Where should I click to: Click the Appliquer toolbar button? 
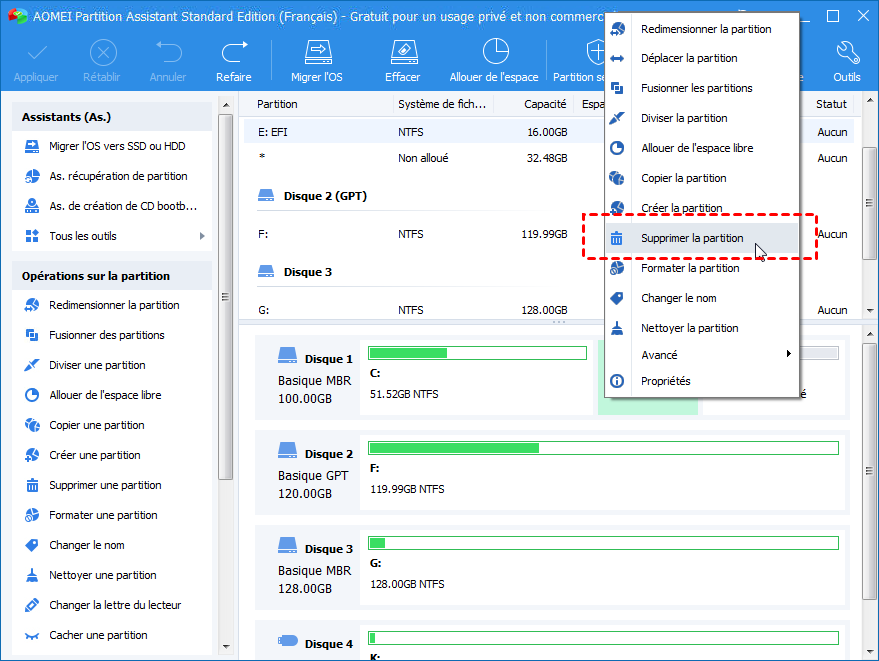[x=36, y=62]
